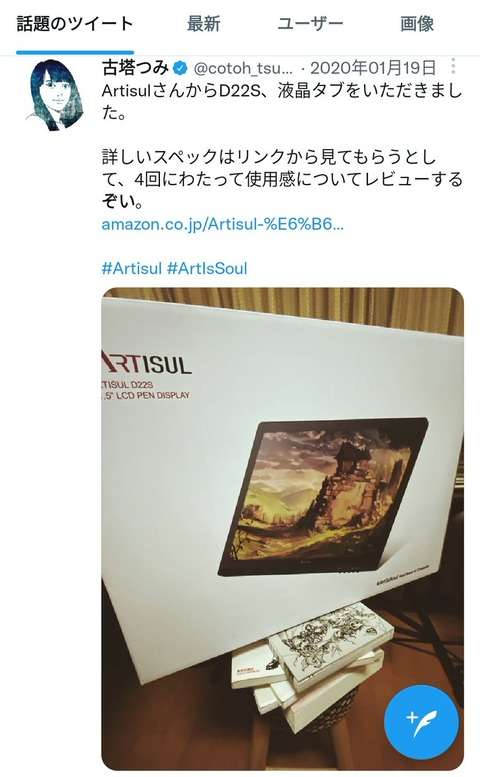Click the blue verified badge beside 古塔つみ
Image resolution: width=480 pixels, height=777 pixels.
pyautogui.click(x=179, y=68)
